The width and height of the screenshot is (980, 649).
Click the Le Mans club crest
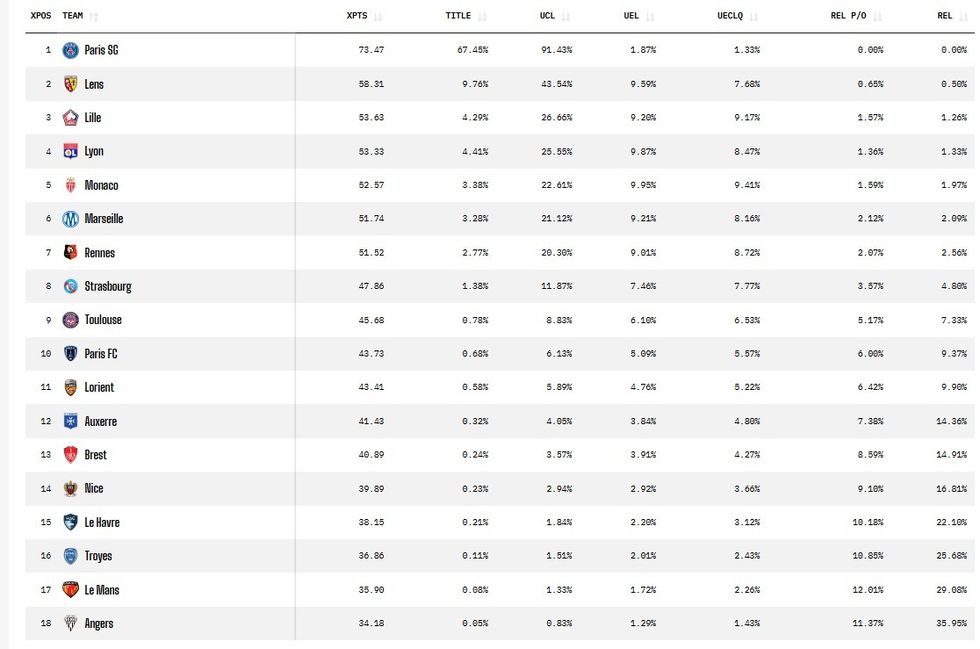71,590
